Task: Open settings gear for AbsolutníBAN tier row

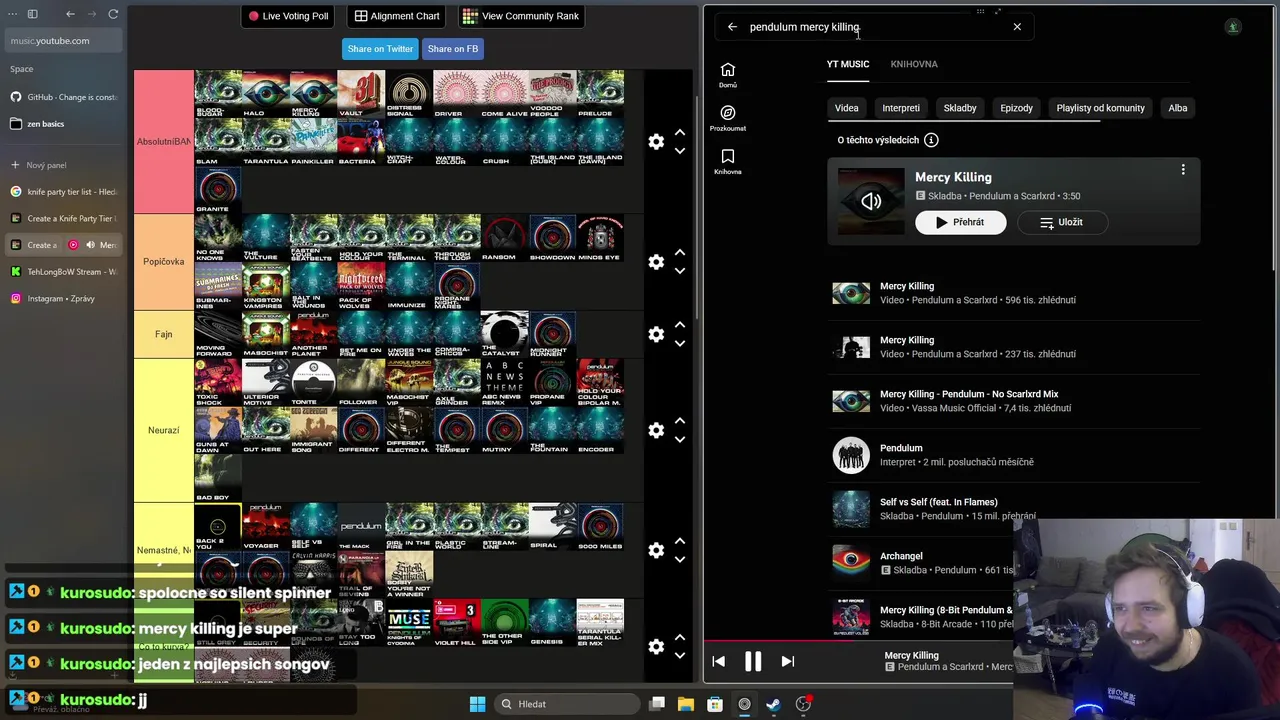Action: click(x=656, y=142)
